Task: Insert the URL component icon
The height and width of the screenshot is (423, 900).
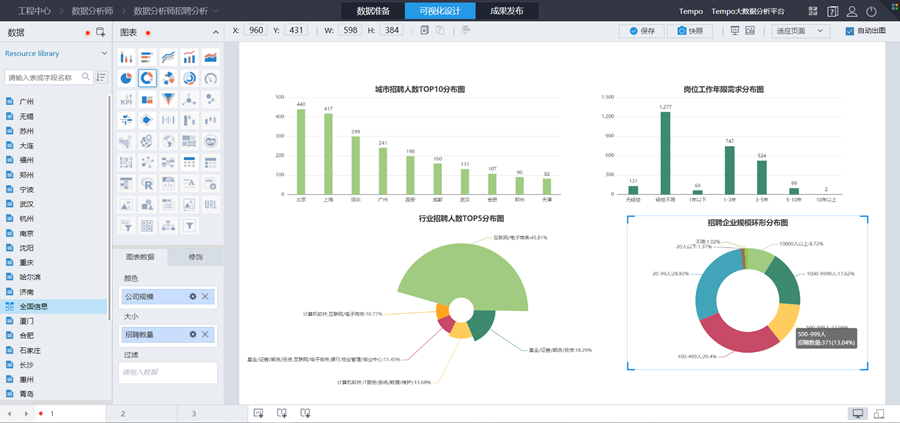Action: coord(210,205)
